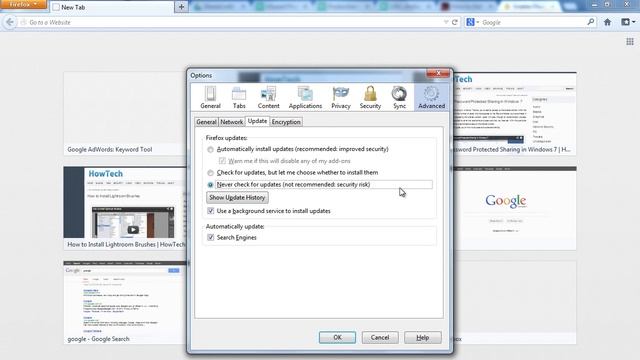Click the home page icon
The width and height of the screenshot is (640, 360).
607,22
